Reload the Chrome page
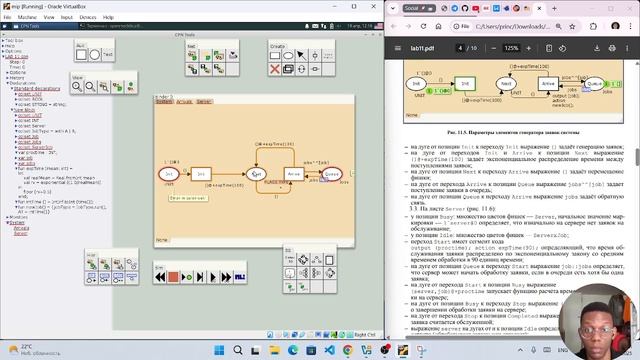 tap(423, 26)
